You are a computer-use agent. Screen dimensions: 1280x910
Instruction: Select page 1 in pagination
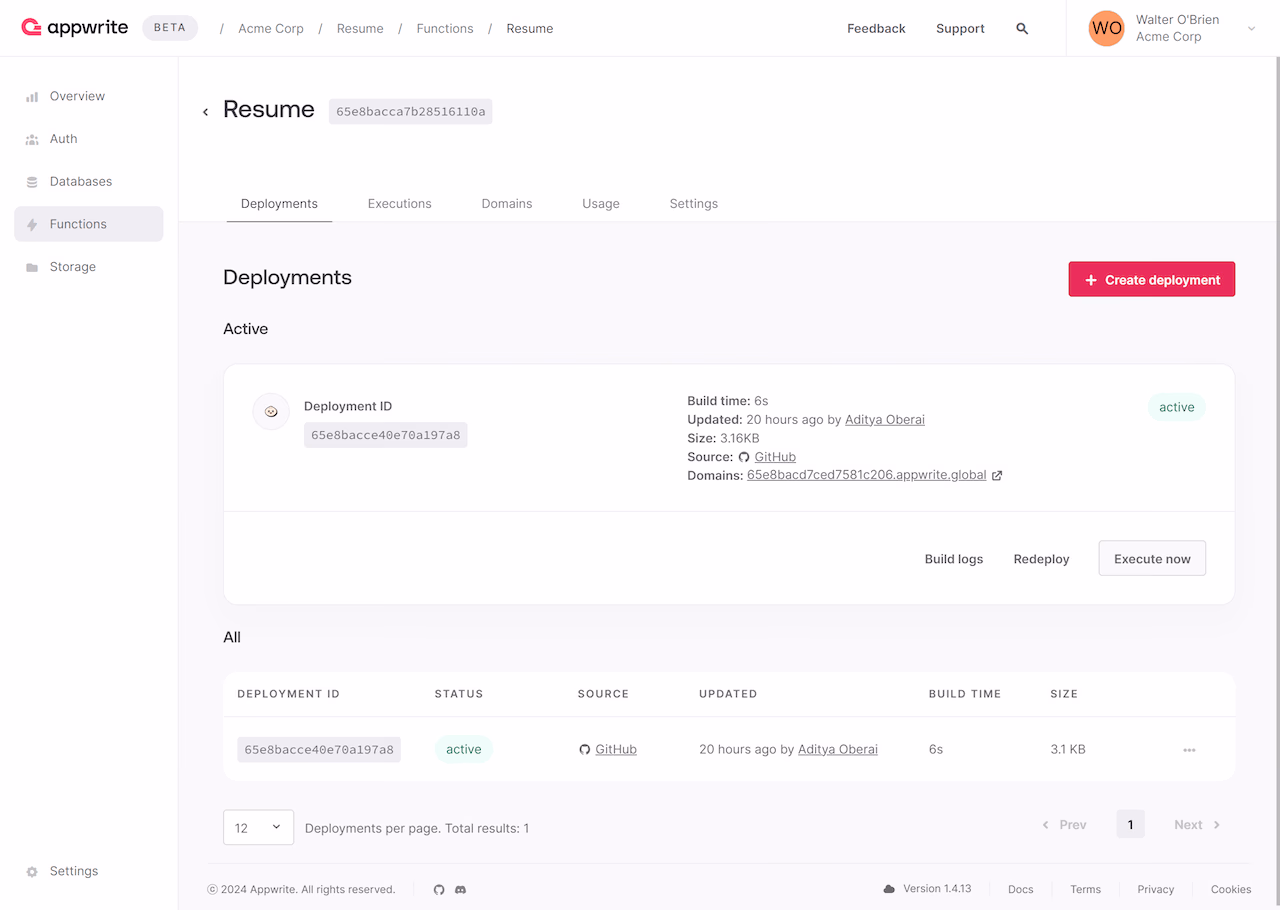click(x=1131, y=825)
